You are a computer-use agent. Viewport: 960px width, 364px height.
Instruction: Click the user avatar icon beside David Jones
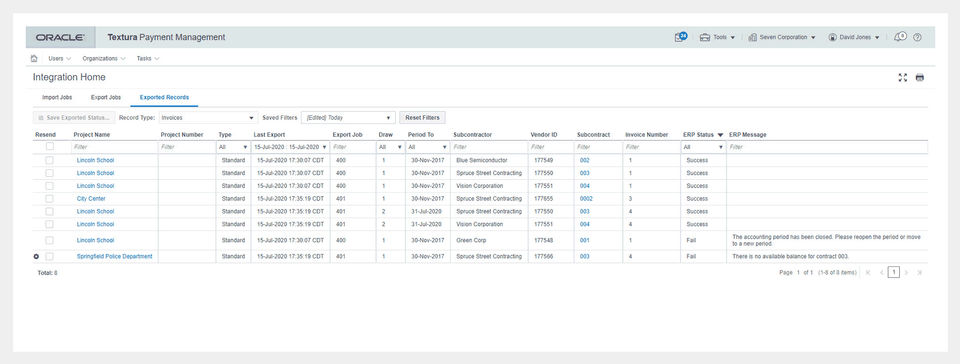pos(833,37)
